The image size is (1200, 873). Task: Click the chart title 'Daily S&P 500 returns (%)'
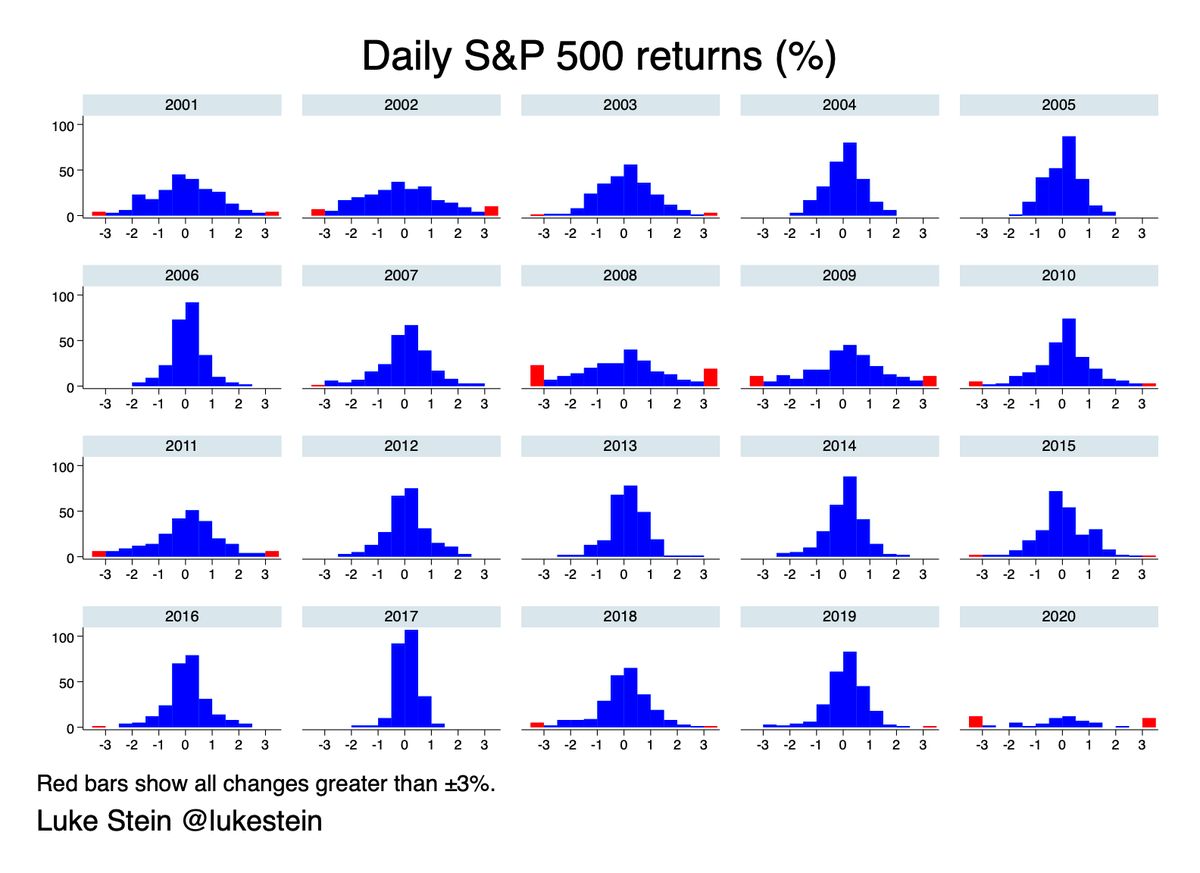point(598,57)
